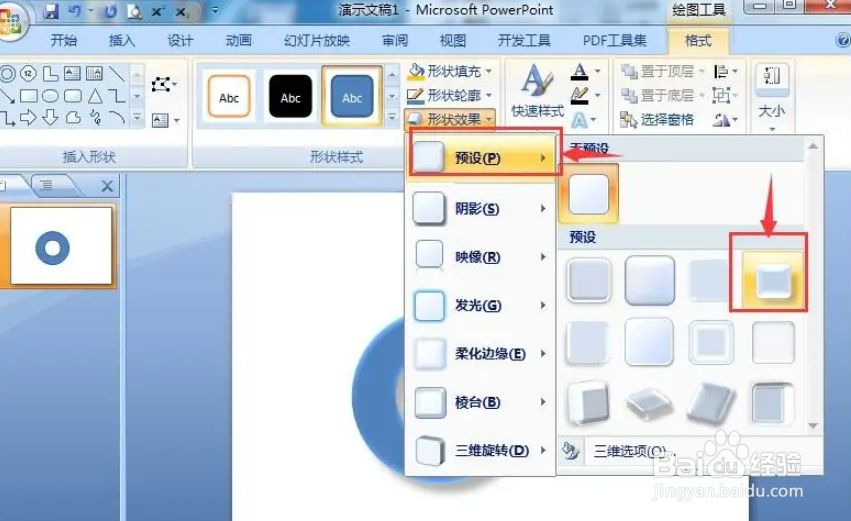Apply the white orange-outline Abc style

tap(229, 97)
